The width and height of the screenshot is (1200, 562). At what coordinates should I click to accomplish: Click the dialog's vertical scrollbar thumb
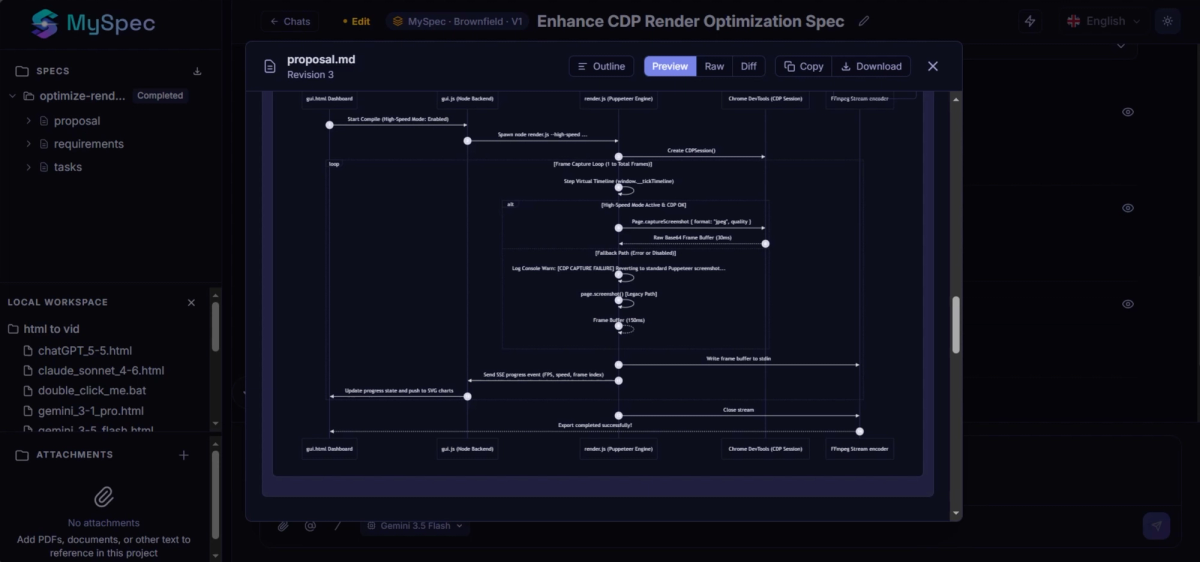click(x=956, y=324)
